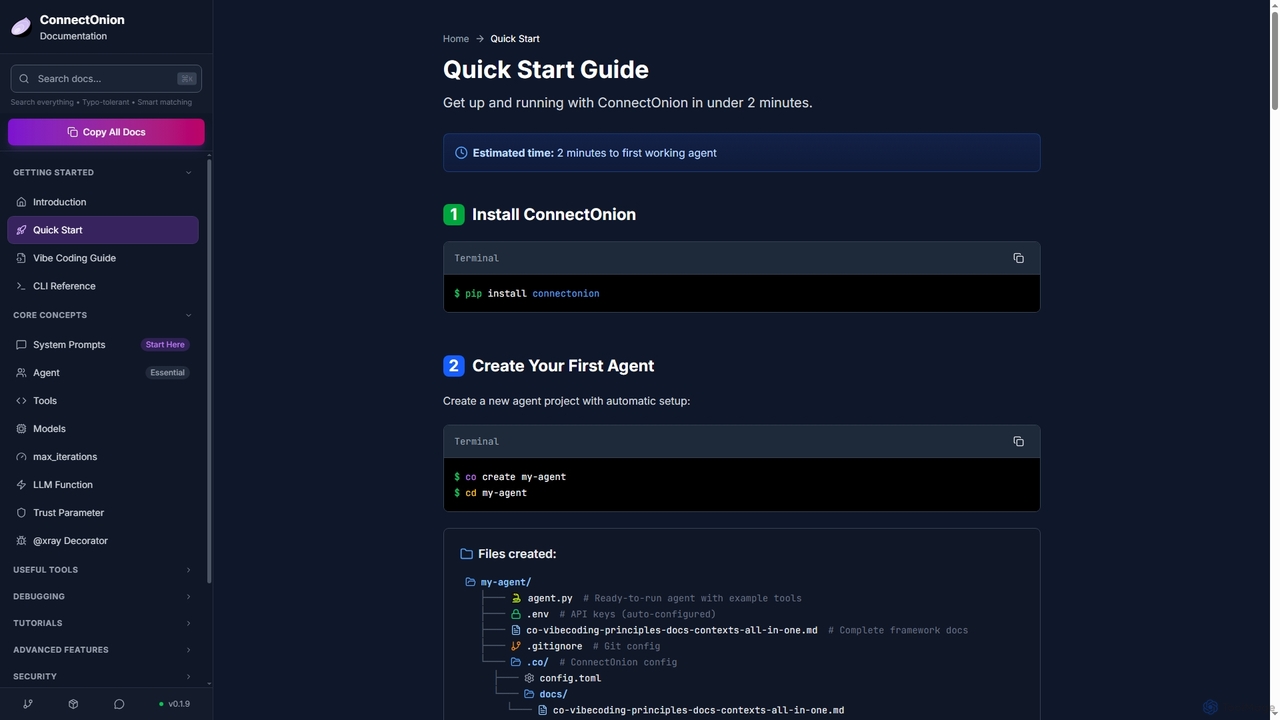Open the ConnectOnion Documentation home link
This screenshot has height=720, width=1280.
pyautogui.click(x=68, y=27)
